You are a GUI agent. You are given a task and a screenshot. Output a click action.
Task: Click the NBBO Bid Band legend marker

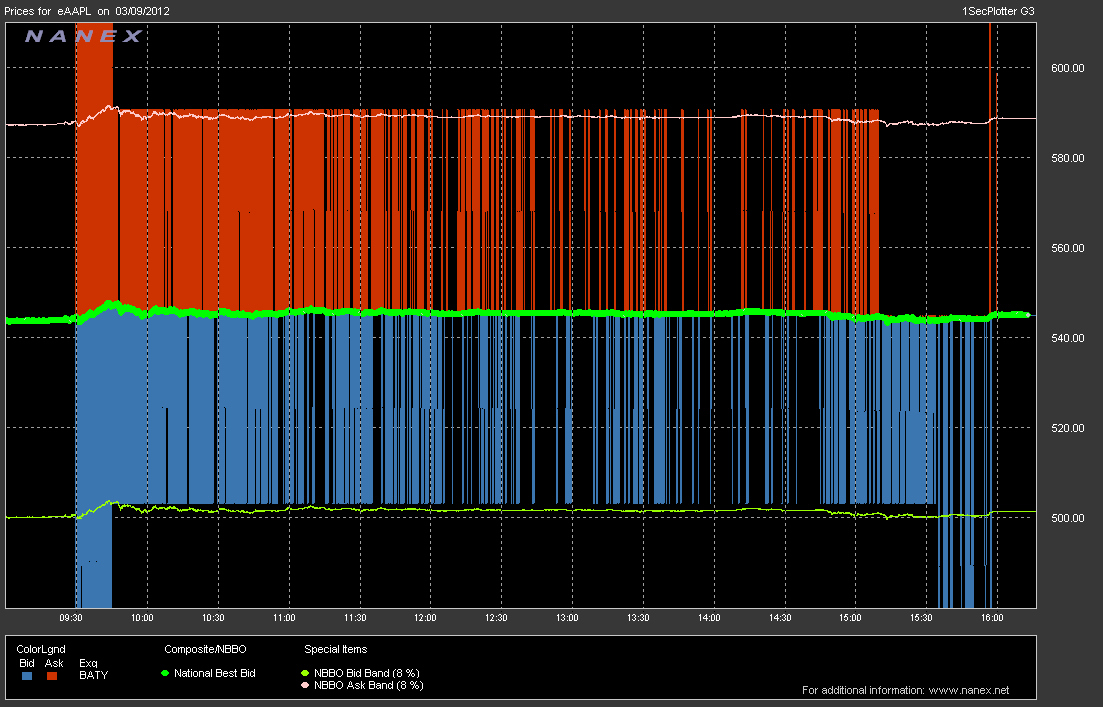pos(305,673)
